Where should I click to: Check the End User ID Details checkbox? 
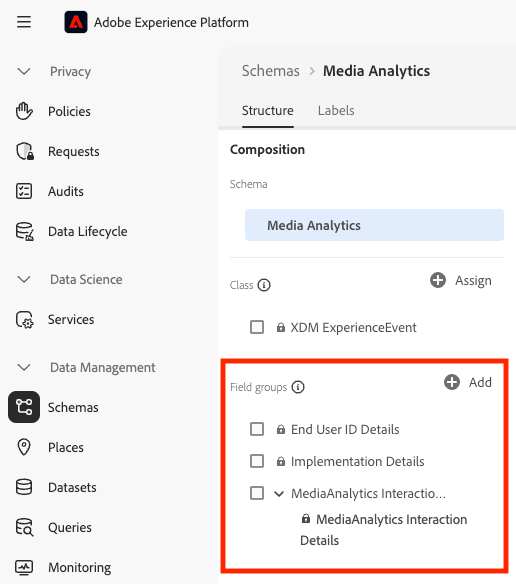(x=257, y=429)
